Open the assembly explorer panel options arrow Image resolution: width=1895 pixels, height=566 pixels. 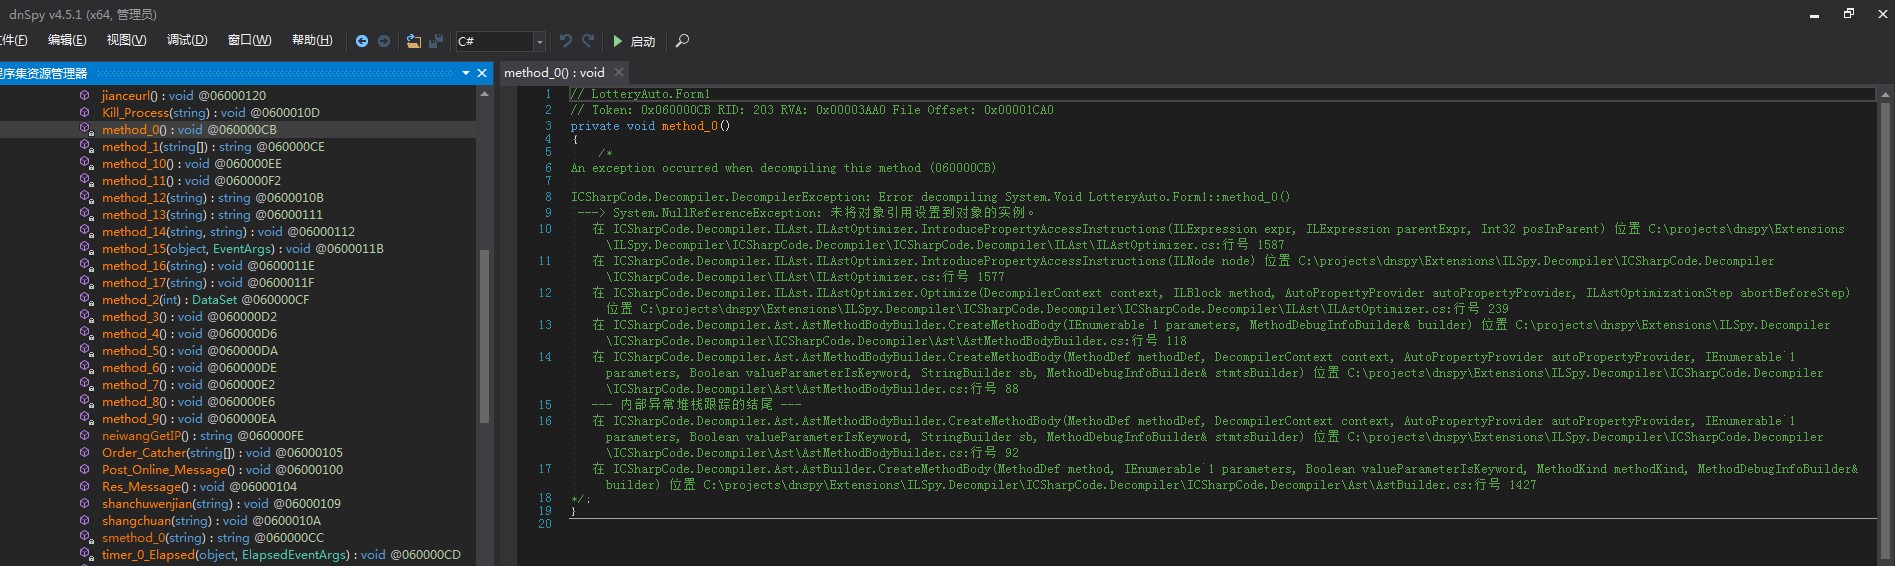pos(466,73)
